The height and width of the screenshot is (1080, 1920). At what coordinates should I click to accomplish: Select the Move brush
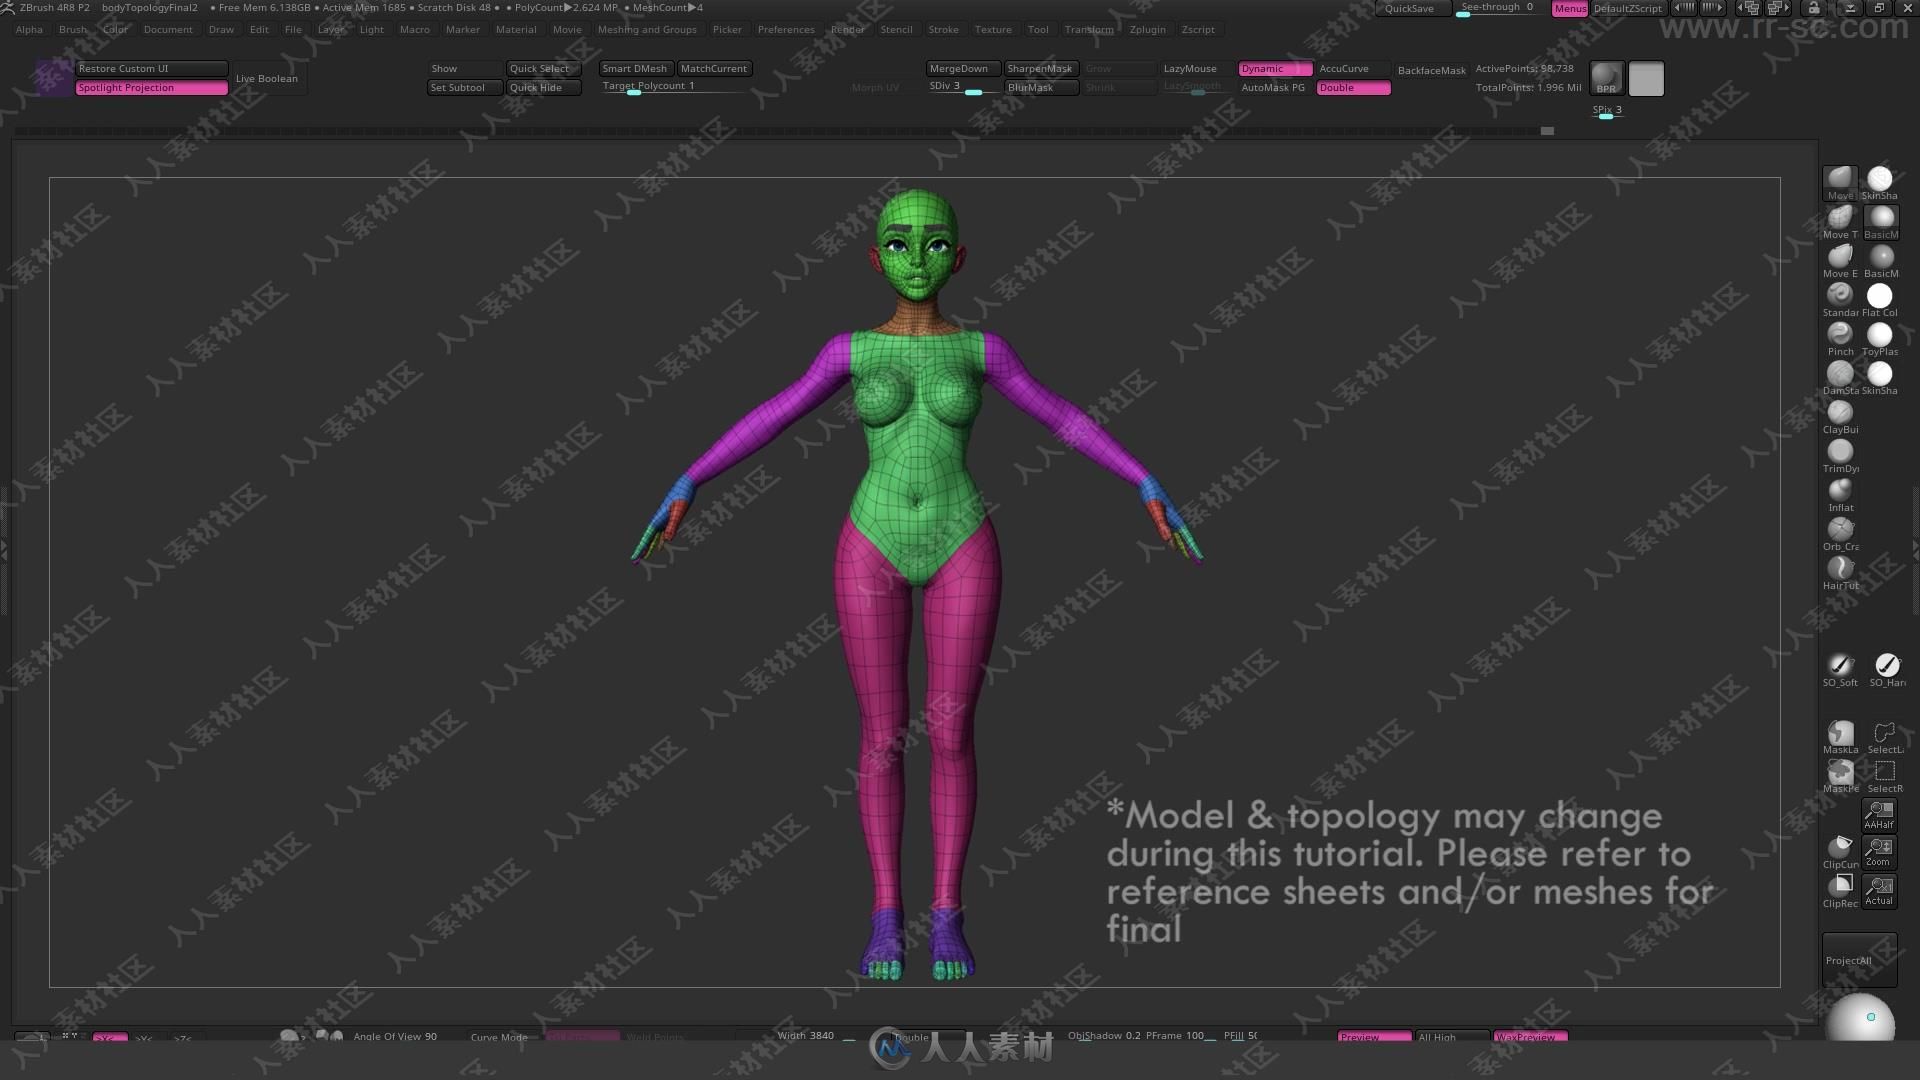click(x=1840, y=182)
